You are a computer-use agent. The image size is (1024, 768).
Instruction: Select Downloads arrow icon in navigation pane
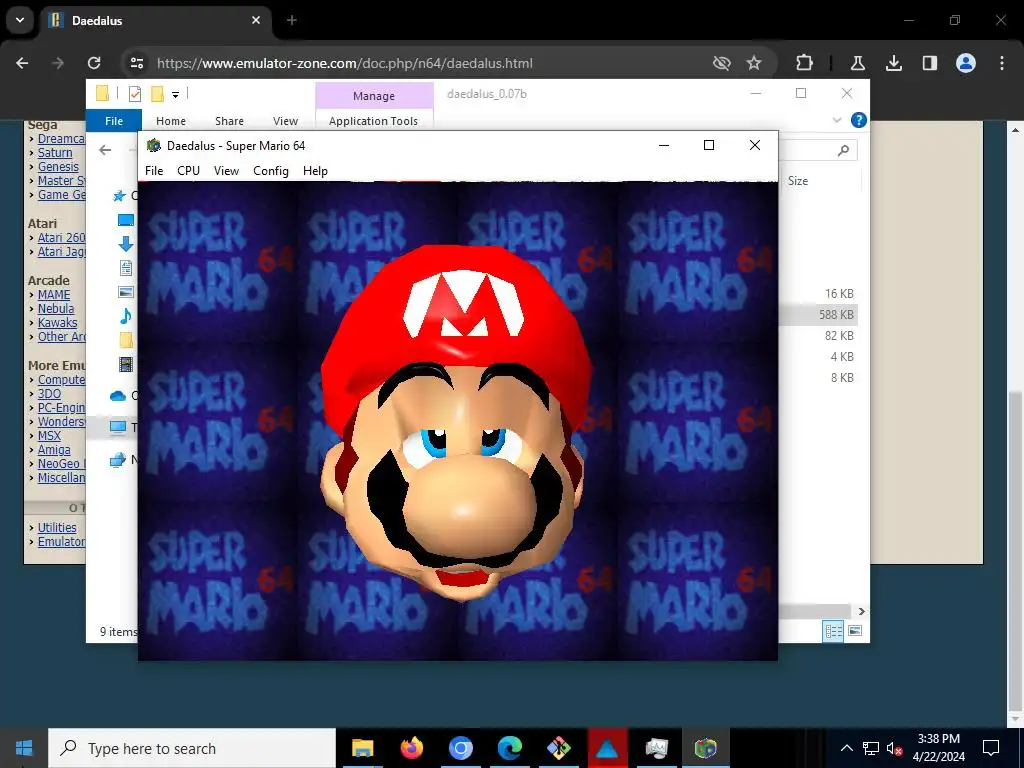(x=126, y=244)
